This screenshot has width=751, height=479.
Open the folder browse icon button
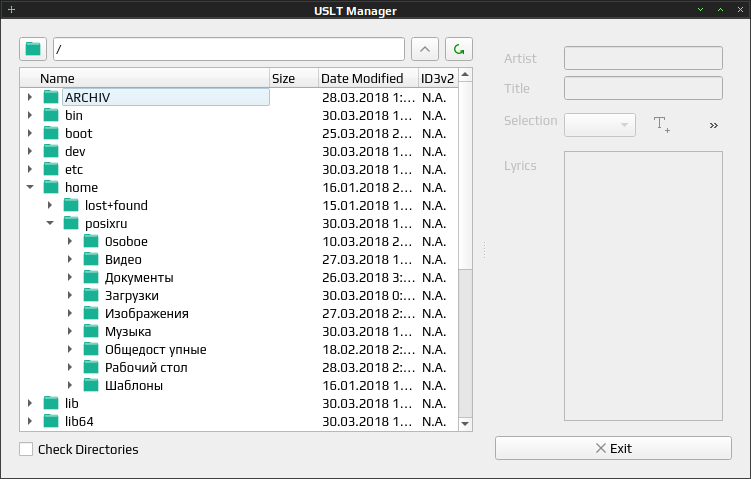33,49
